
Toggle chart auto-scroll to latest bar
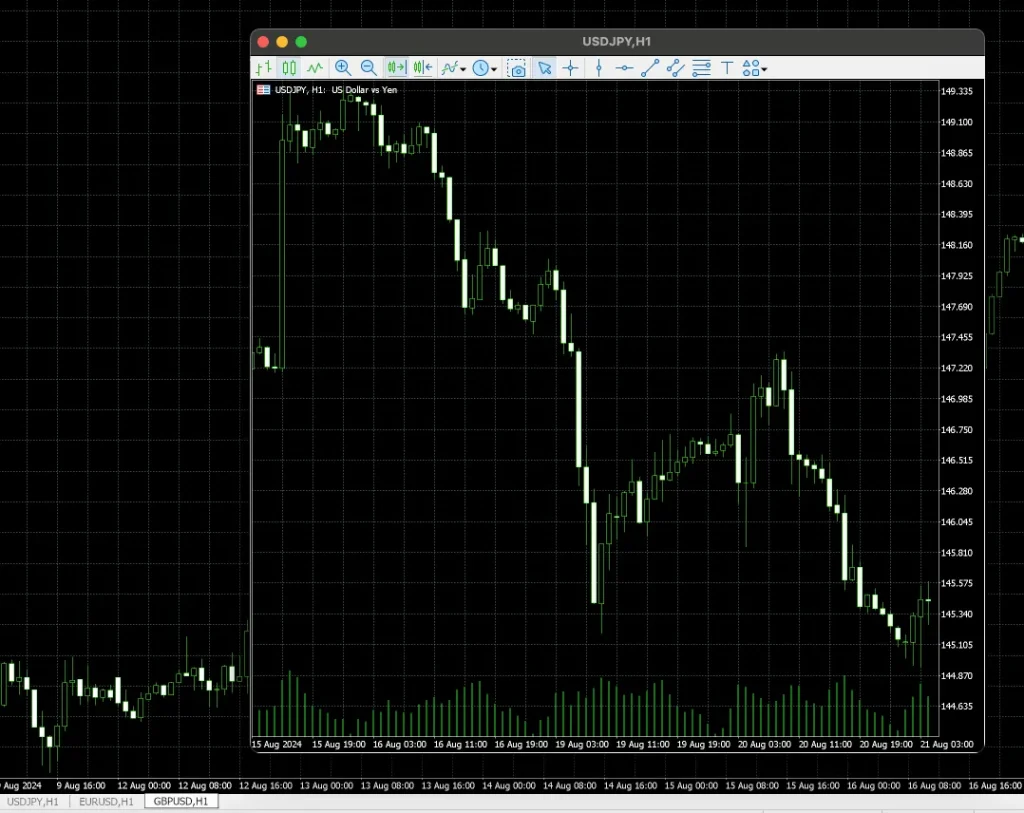(x=397, y=68)
